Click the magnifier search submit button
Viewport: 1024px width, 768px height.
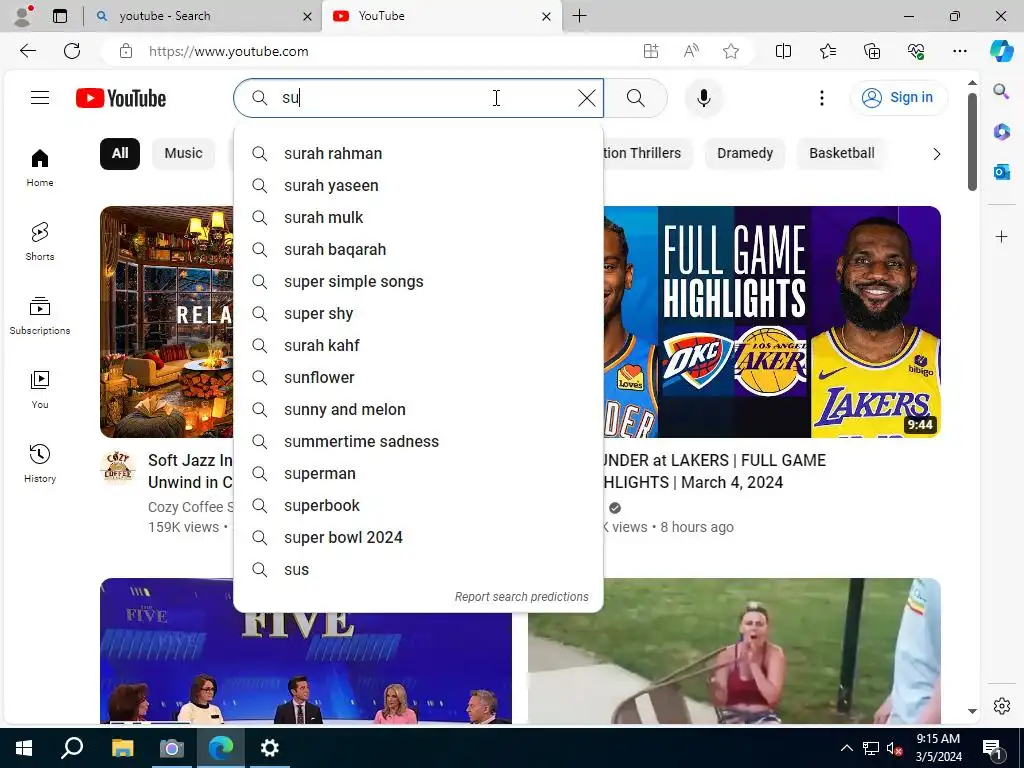point(635,98)
